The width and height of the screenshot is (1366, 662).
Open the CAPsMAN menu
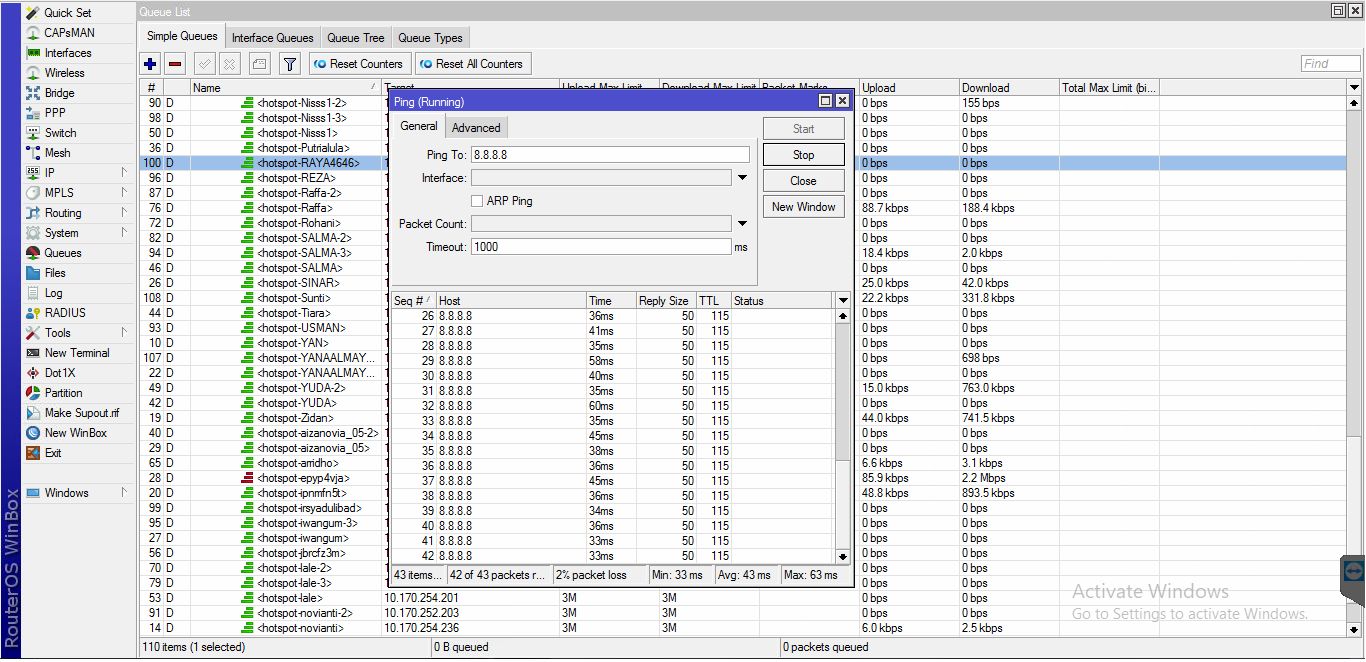(69, 33)
